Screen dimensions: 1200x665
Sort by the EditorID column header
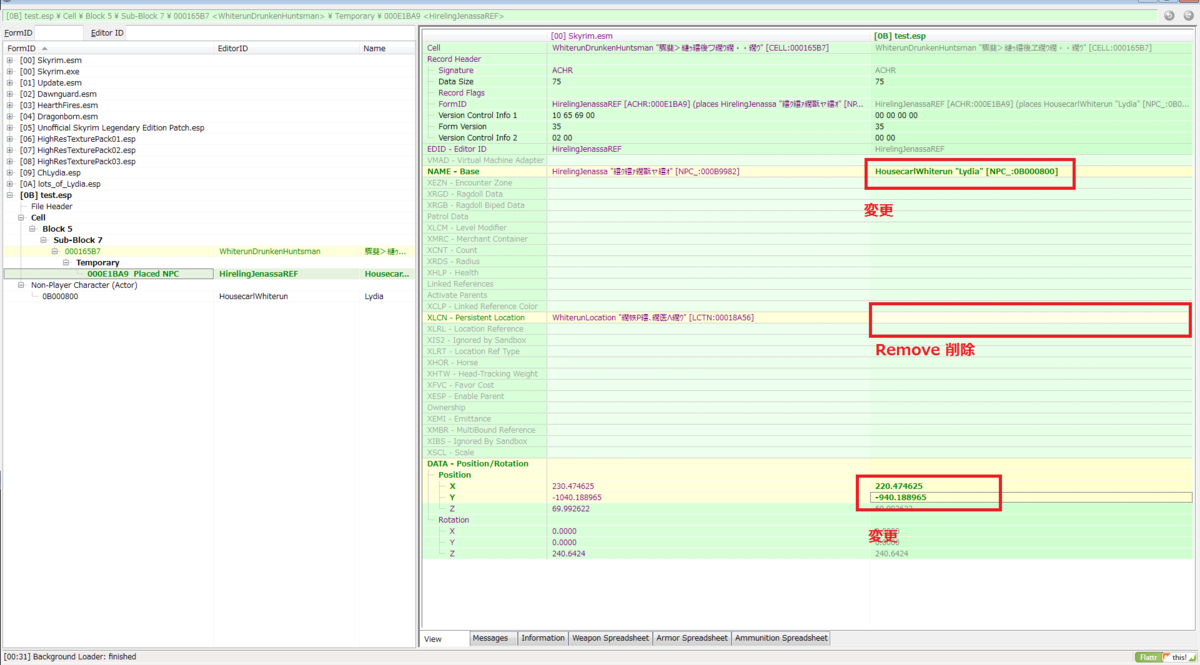287,48
